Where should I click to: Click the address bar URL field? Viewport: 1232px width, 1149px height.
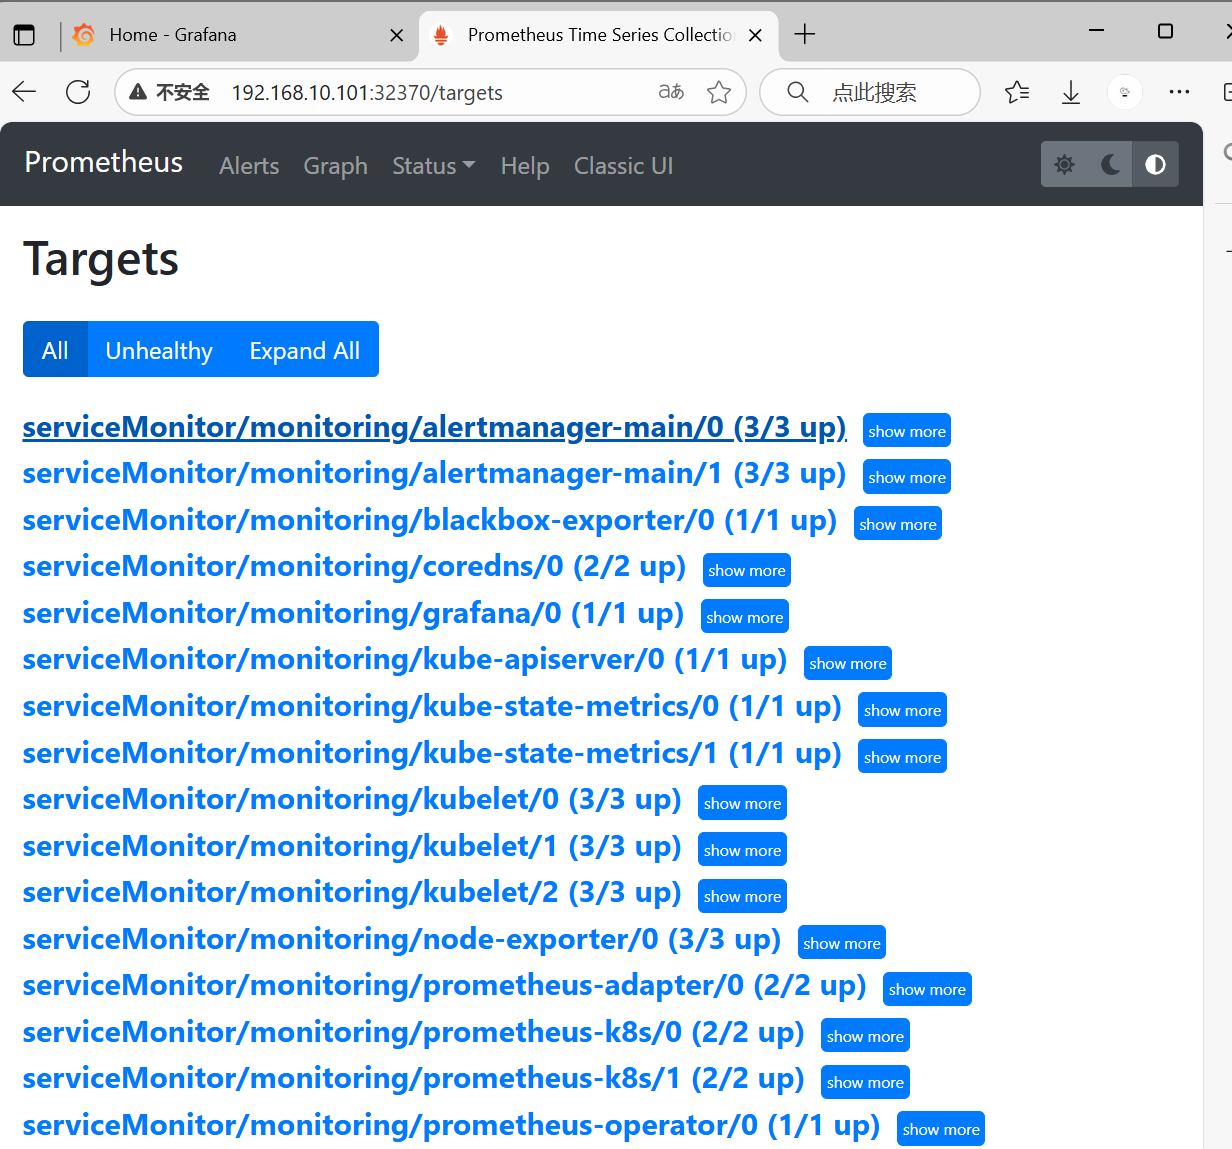coord(430,92)
